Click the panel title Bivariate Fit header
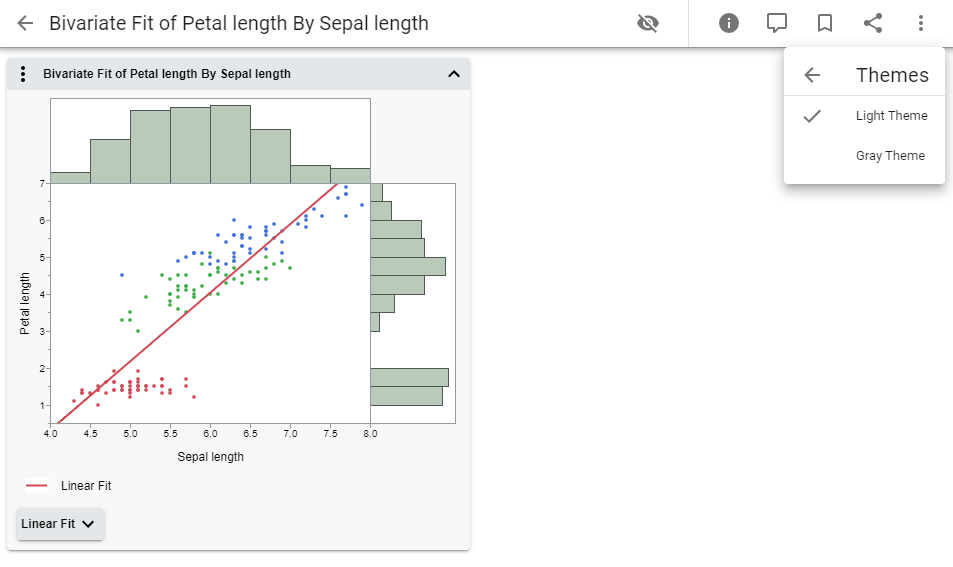 click(167, 74)
